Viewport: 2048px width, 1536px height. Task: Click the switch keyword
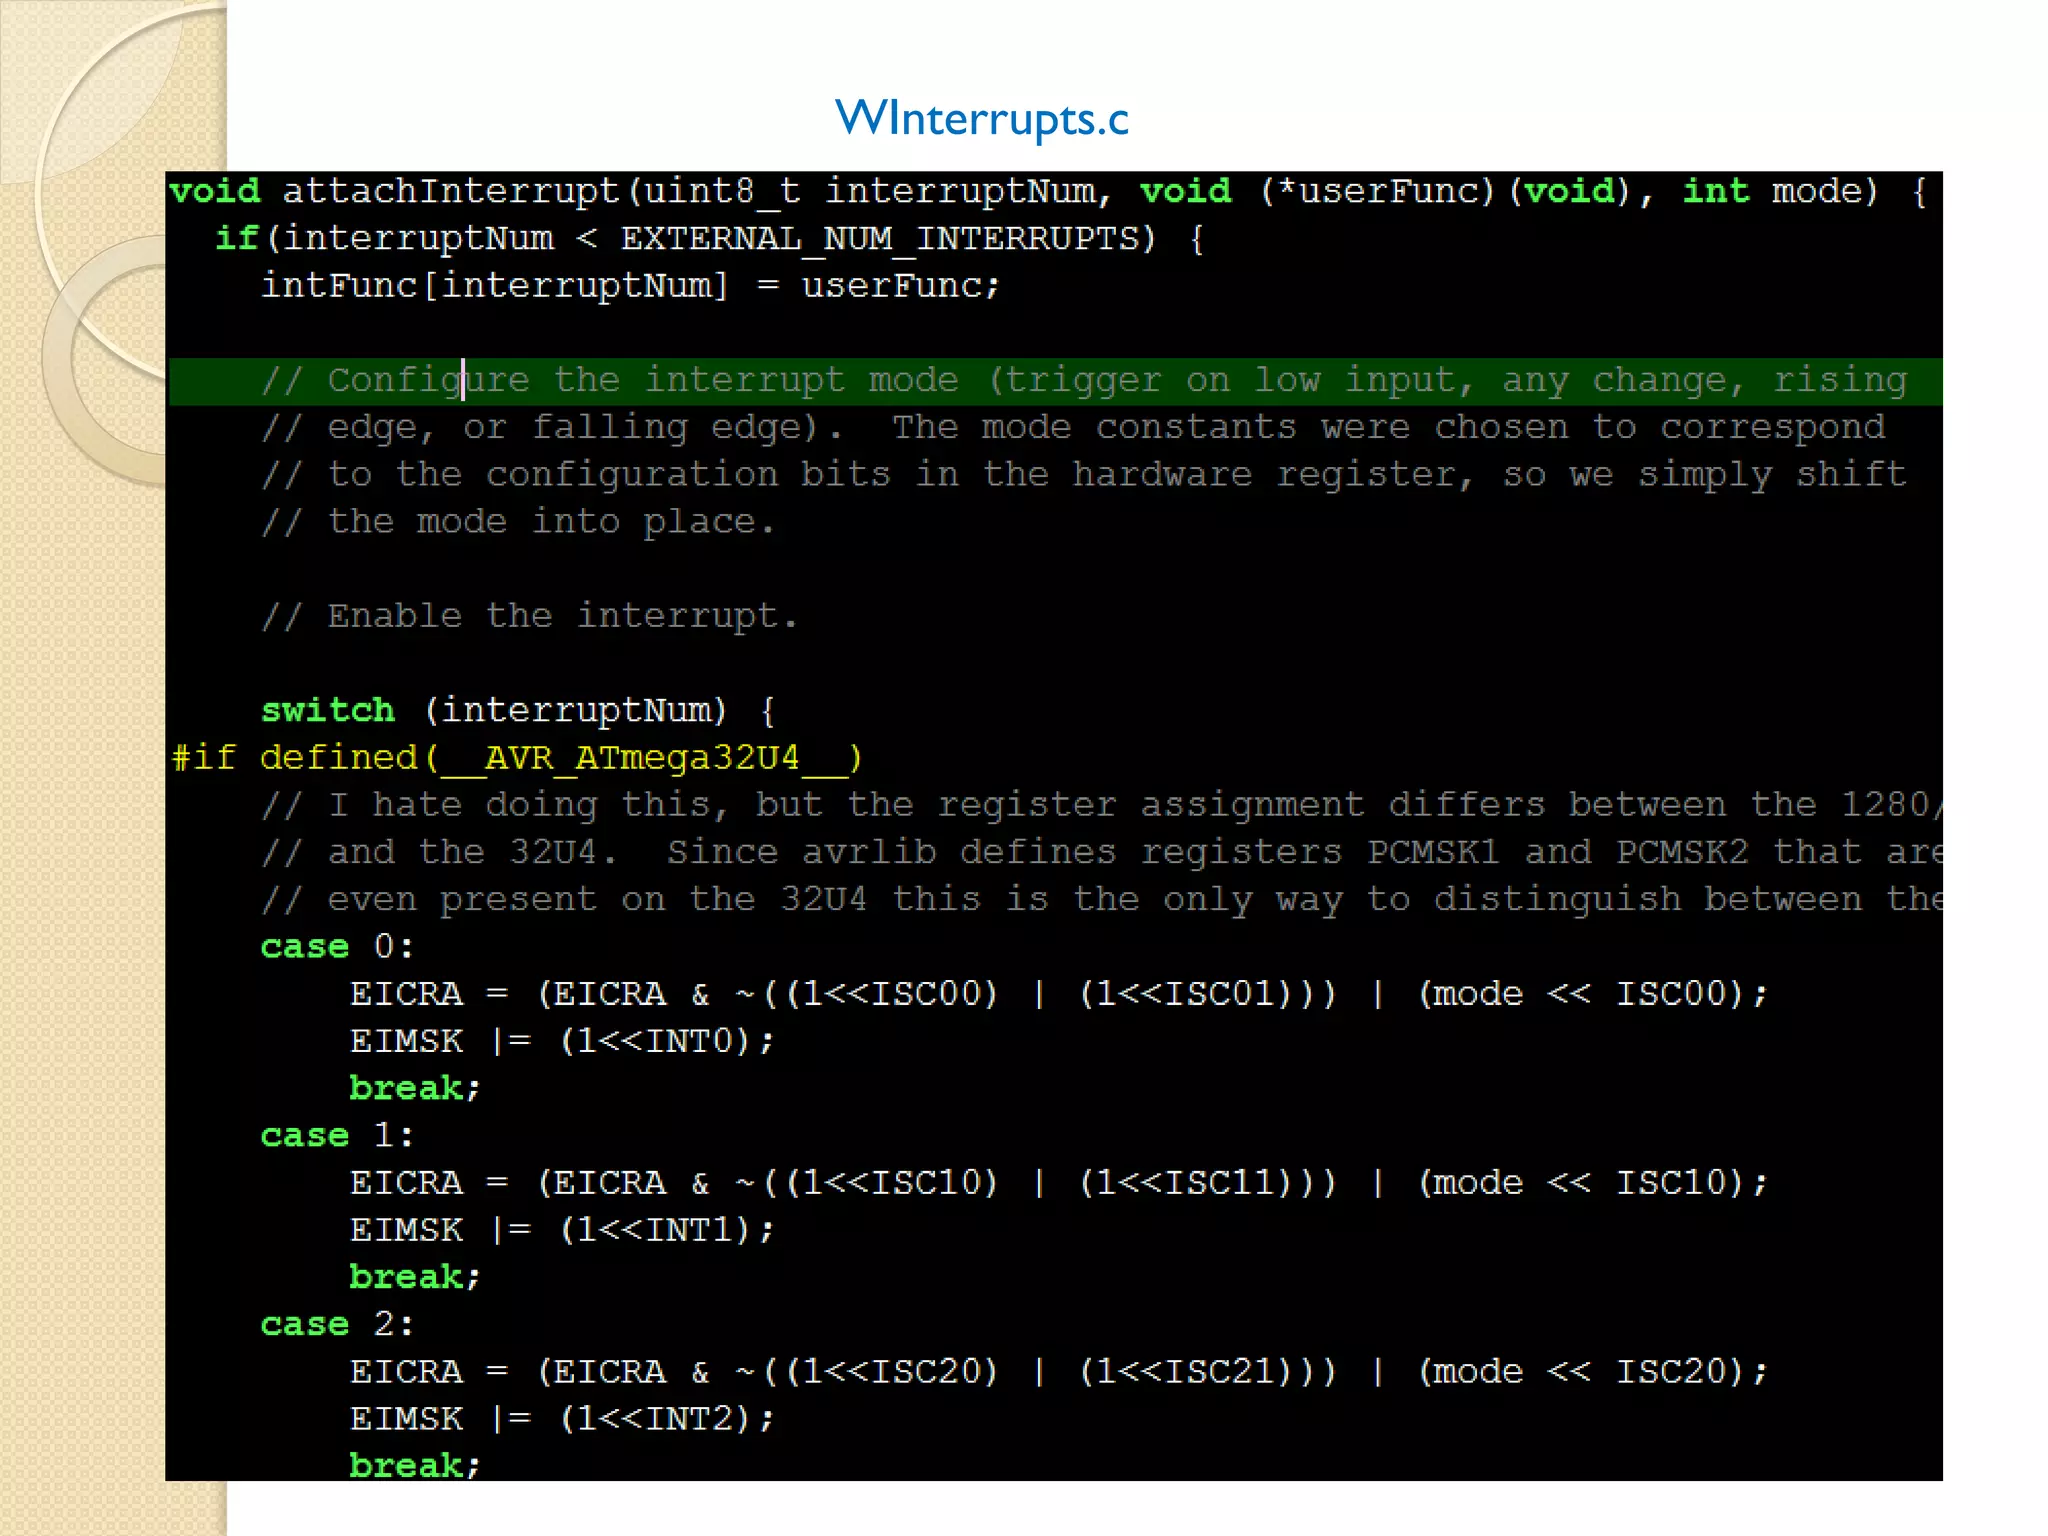pyautogui.click(x=327, y=710)
